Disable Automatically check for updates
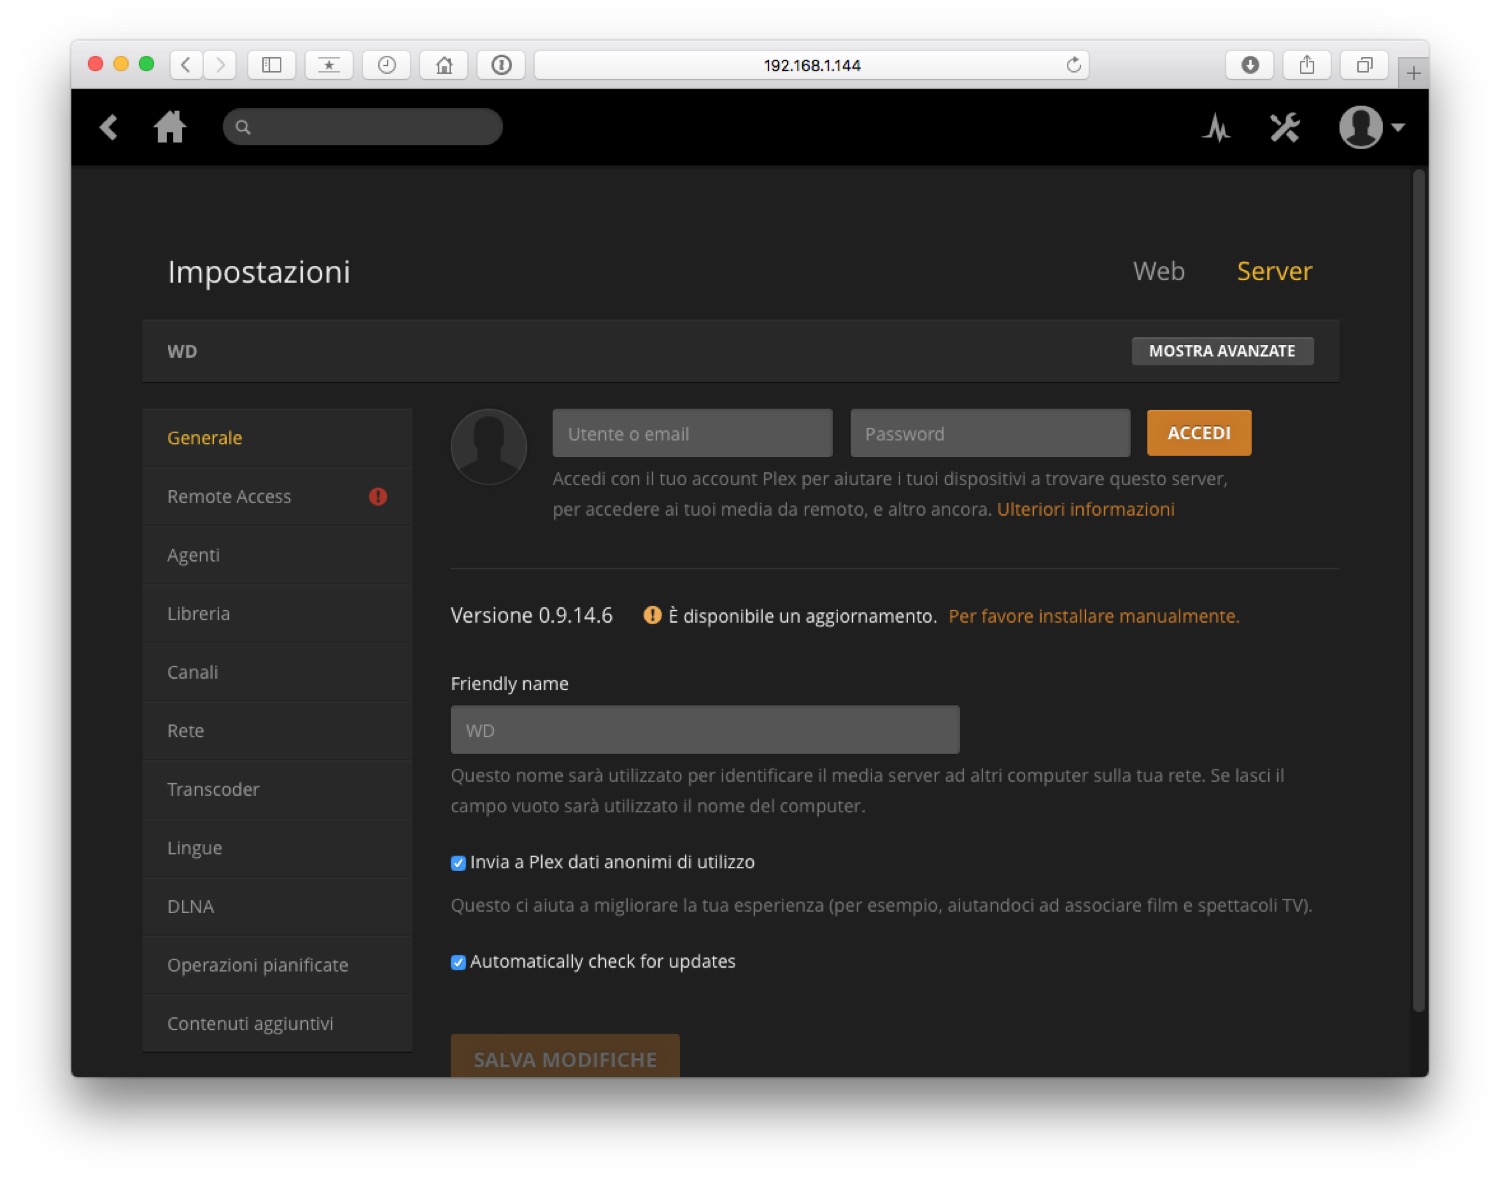 point(458,962)
